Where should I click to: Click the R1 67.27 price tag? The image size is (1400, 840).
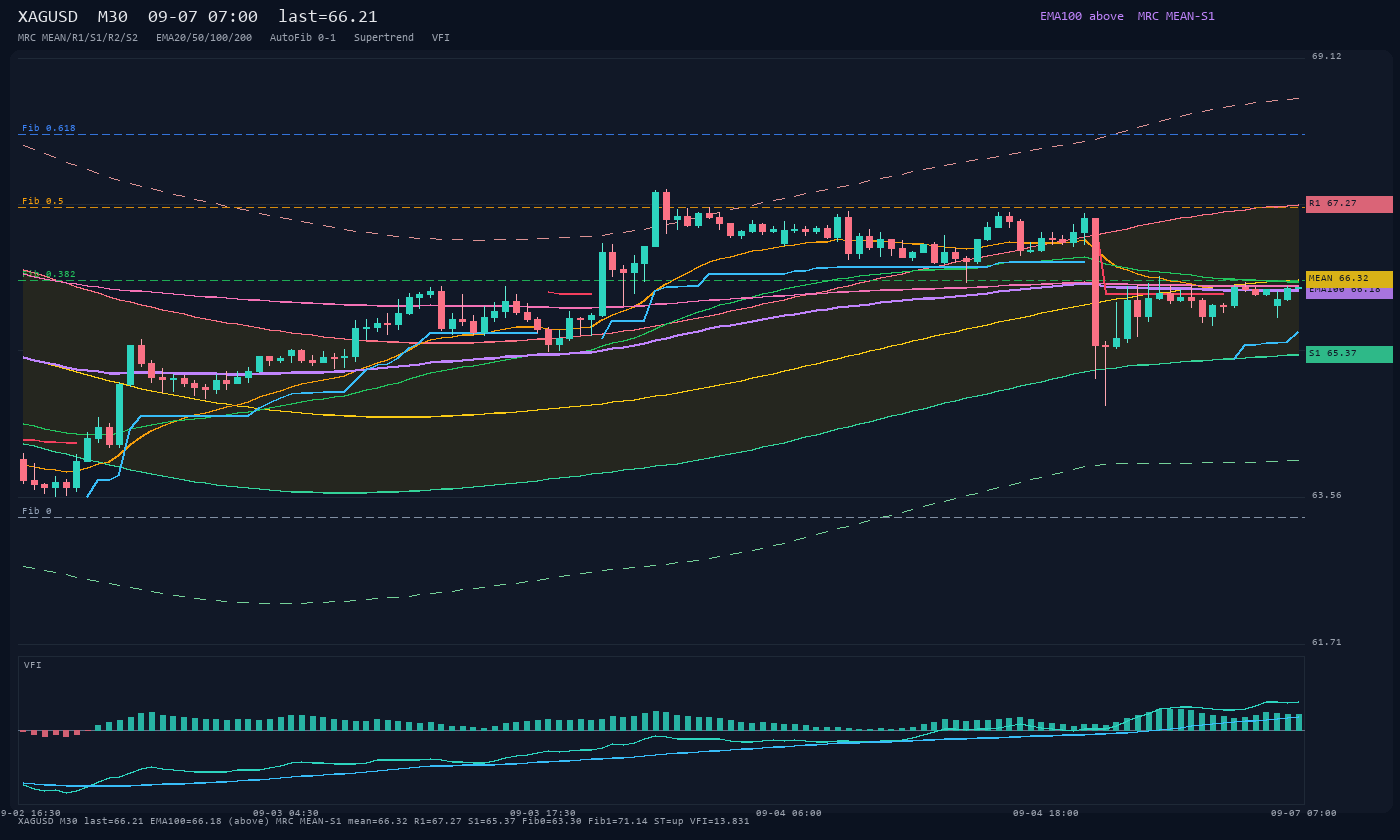pos(1349,204)
